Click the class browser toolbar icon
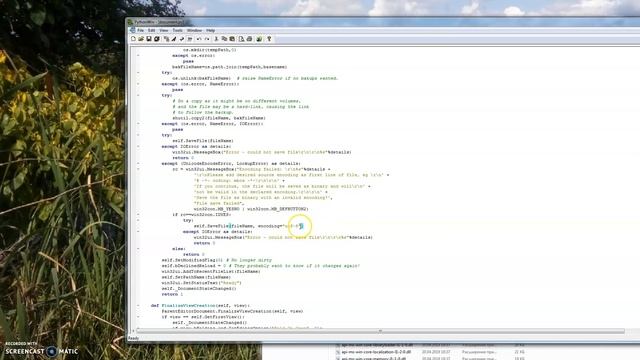Image resolution: width=640 pixels, height=360 pixels. pos(167,39)
